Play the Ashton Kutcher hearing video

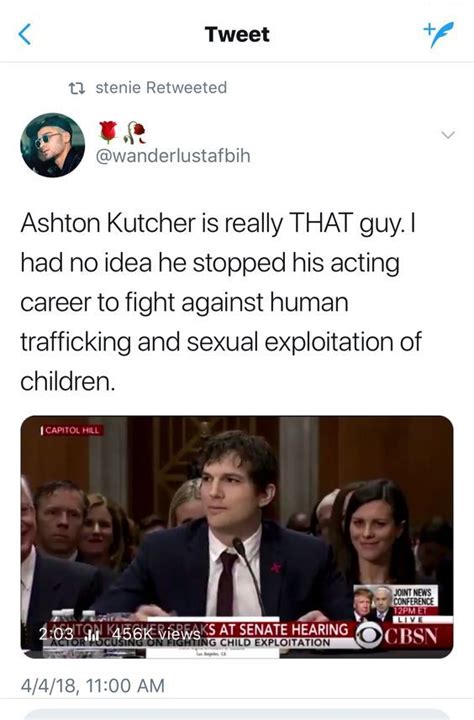tap(237, 537)
